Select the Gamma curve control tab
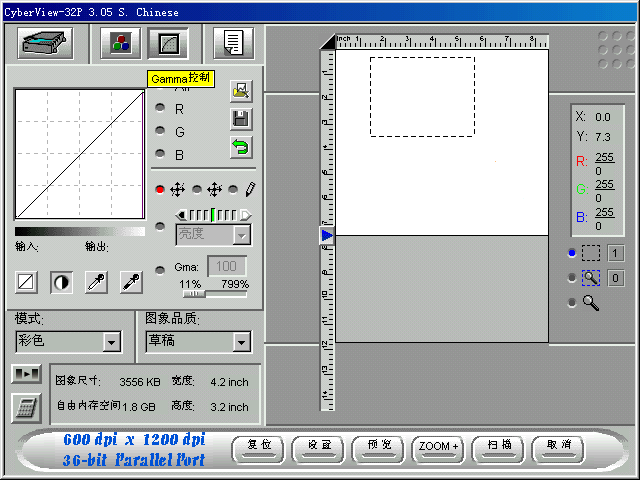 pyautogui.click(x=168, y=43)
